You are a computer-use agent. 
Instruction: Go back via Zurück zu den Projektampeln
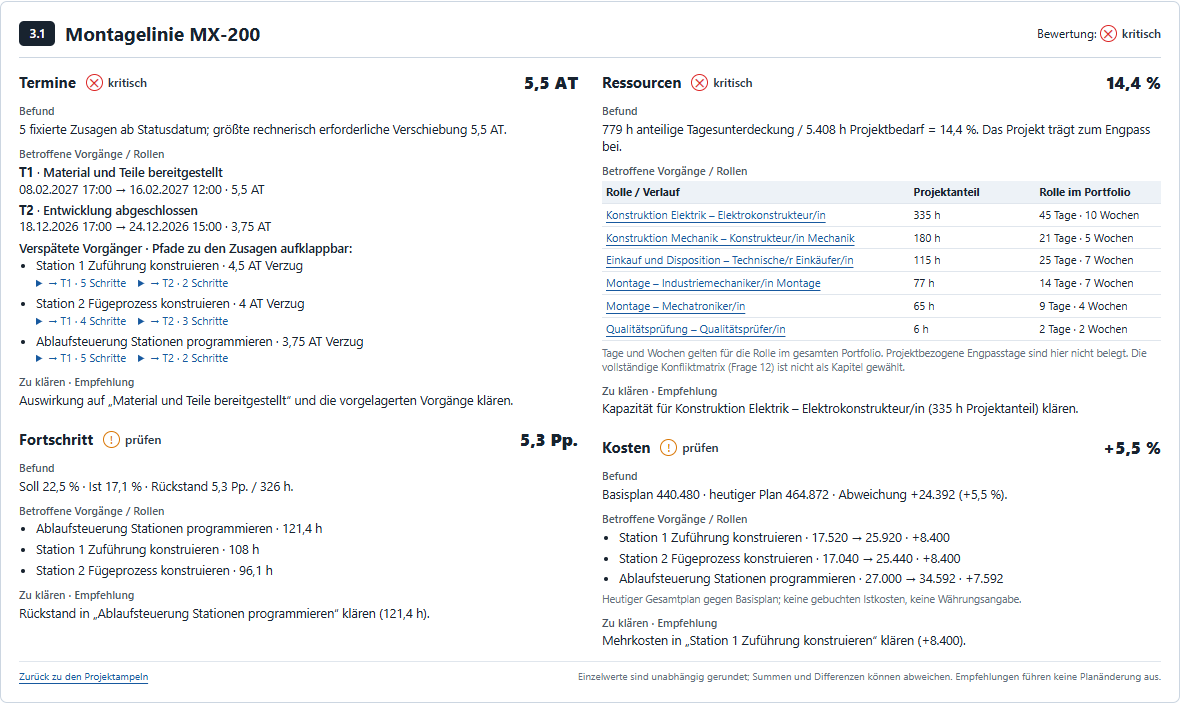(84, 677)
